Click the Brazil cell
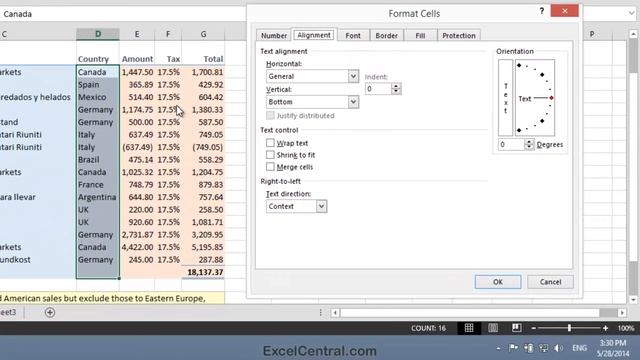The image size is (640, 360). 98,160
